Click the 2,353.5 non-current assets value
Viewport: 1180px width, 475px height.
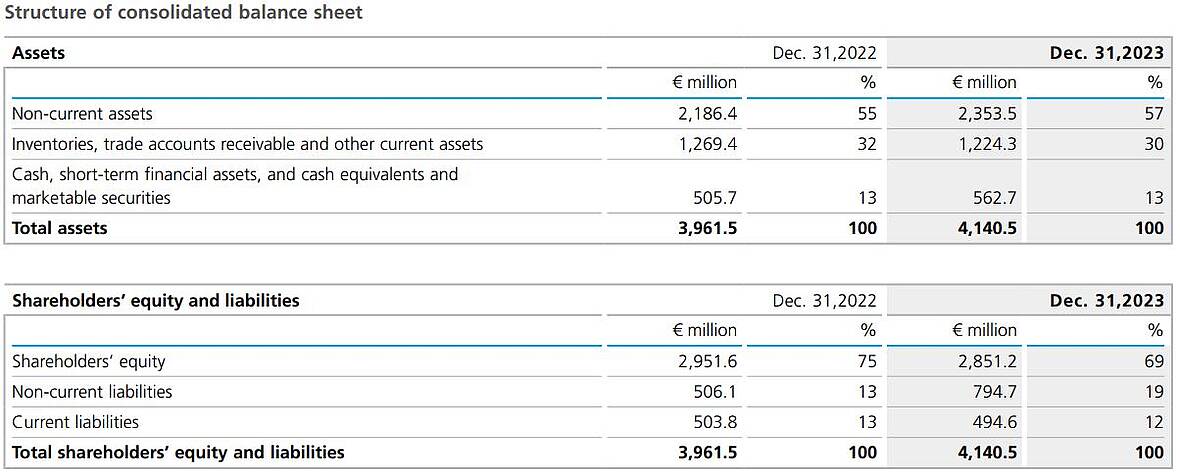987,114
